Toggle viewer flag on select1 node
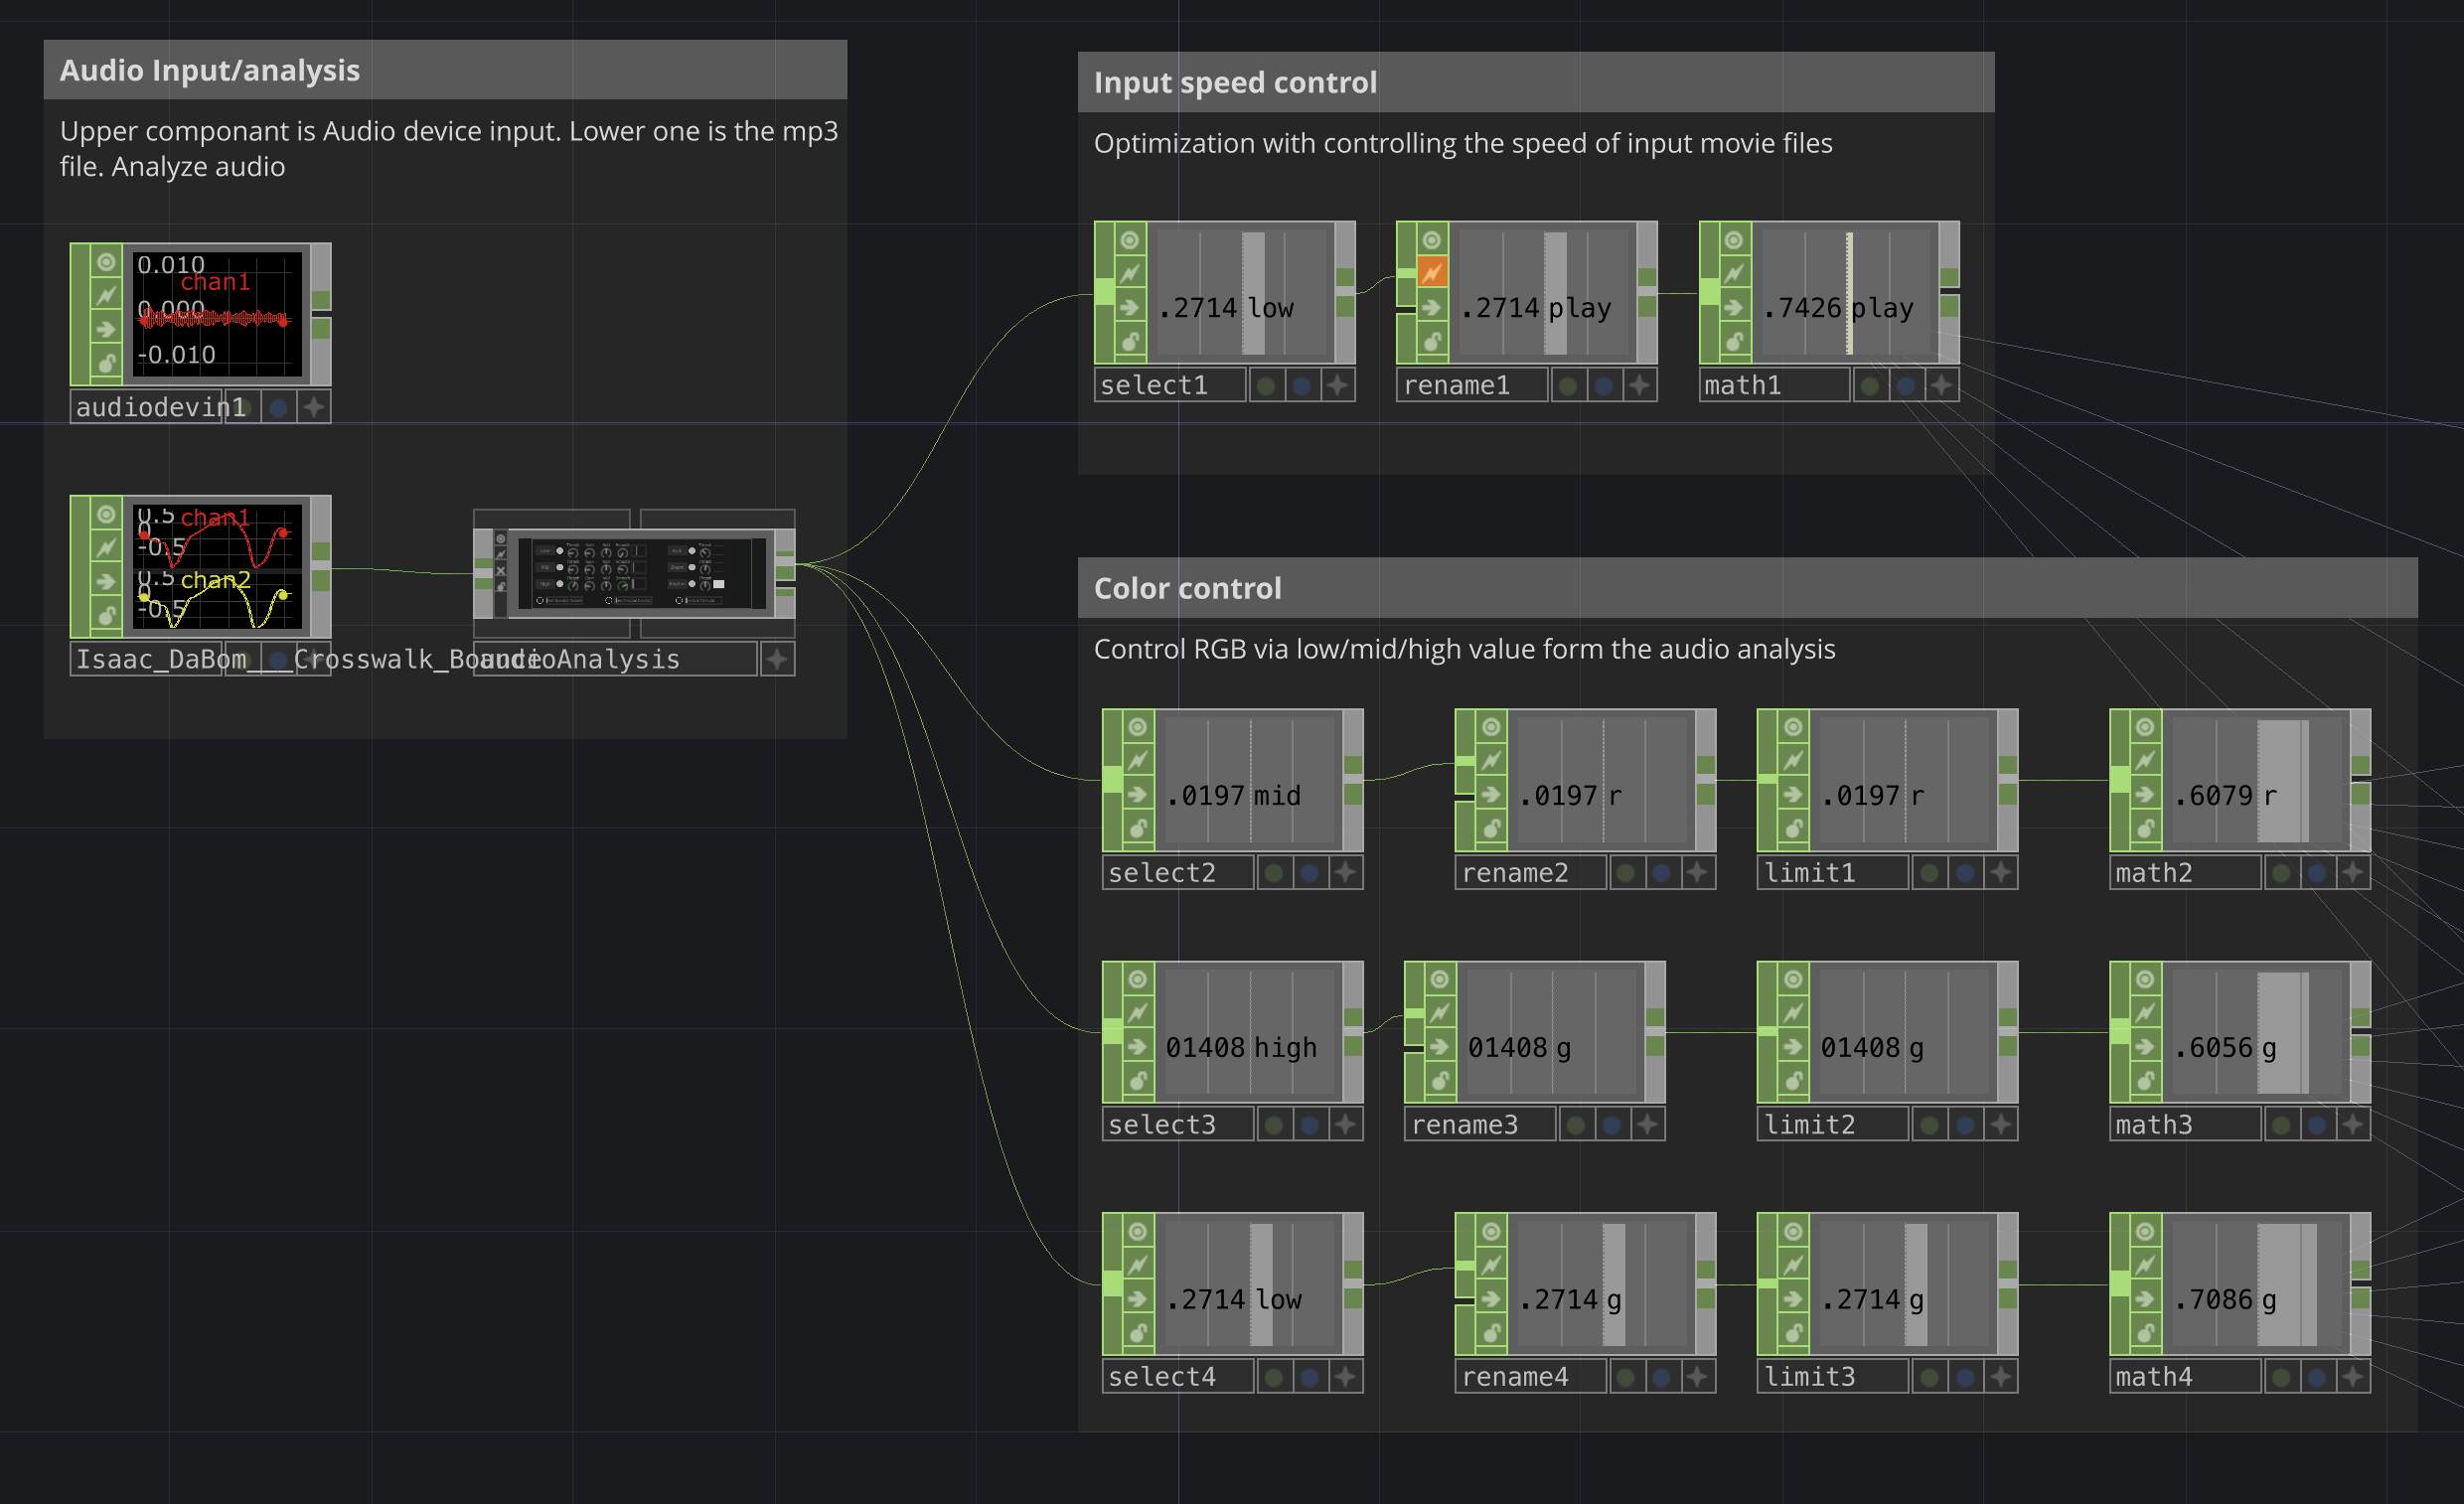This screenshot has height=1504, width=2464. [x=1129, y=240]
